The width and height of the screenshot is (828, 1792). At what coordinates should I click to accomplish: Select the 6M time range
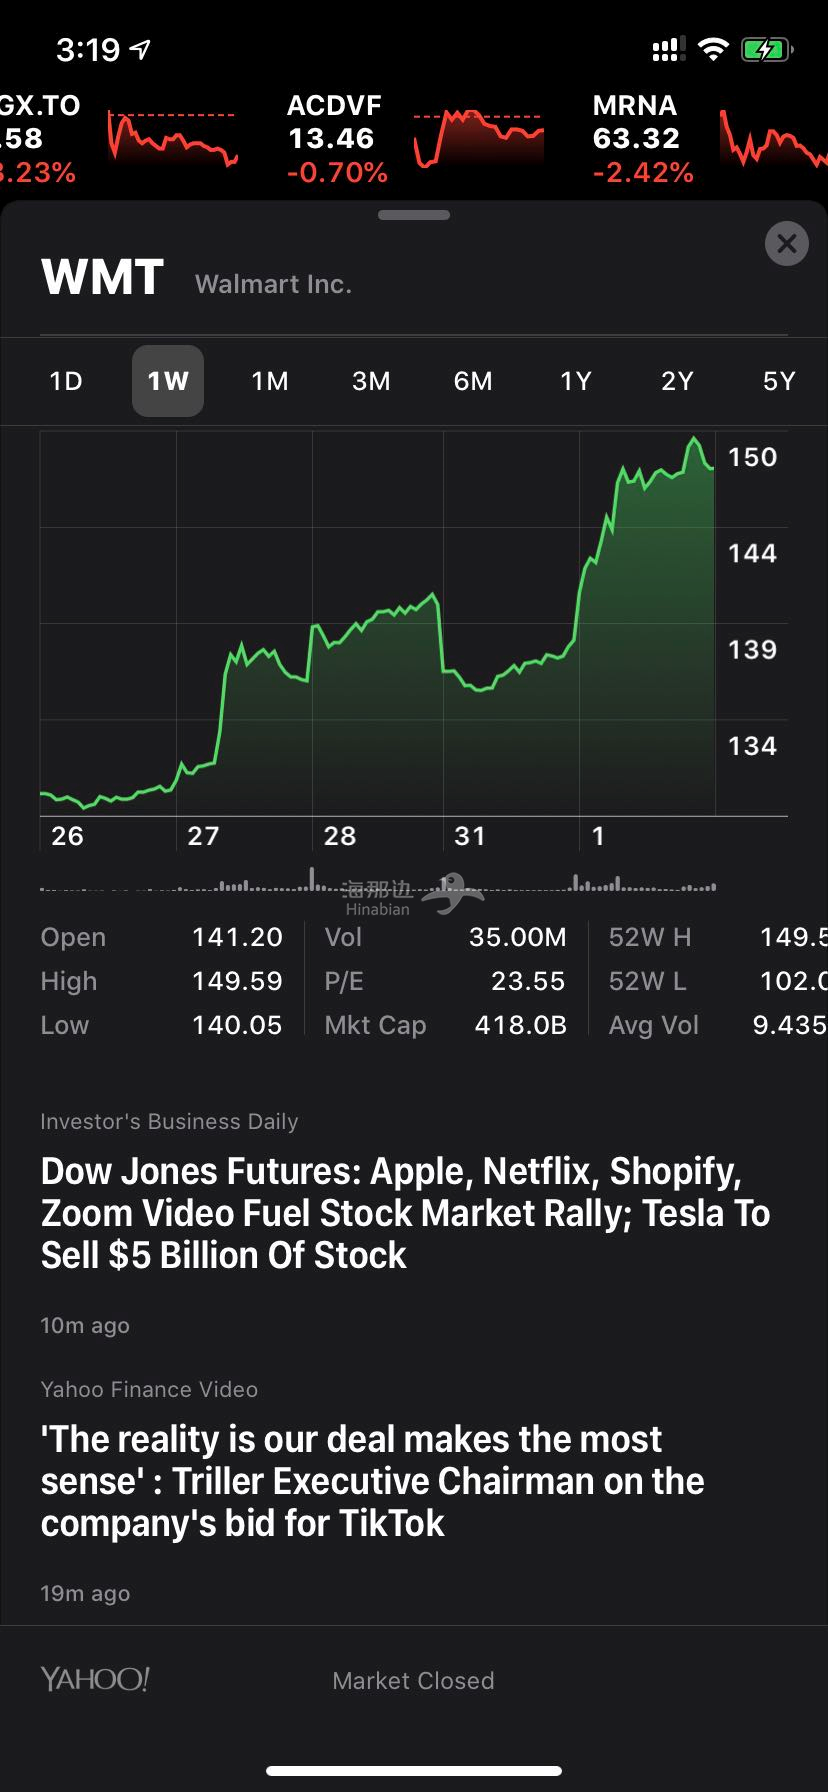point(473,381)
